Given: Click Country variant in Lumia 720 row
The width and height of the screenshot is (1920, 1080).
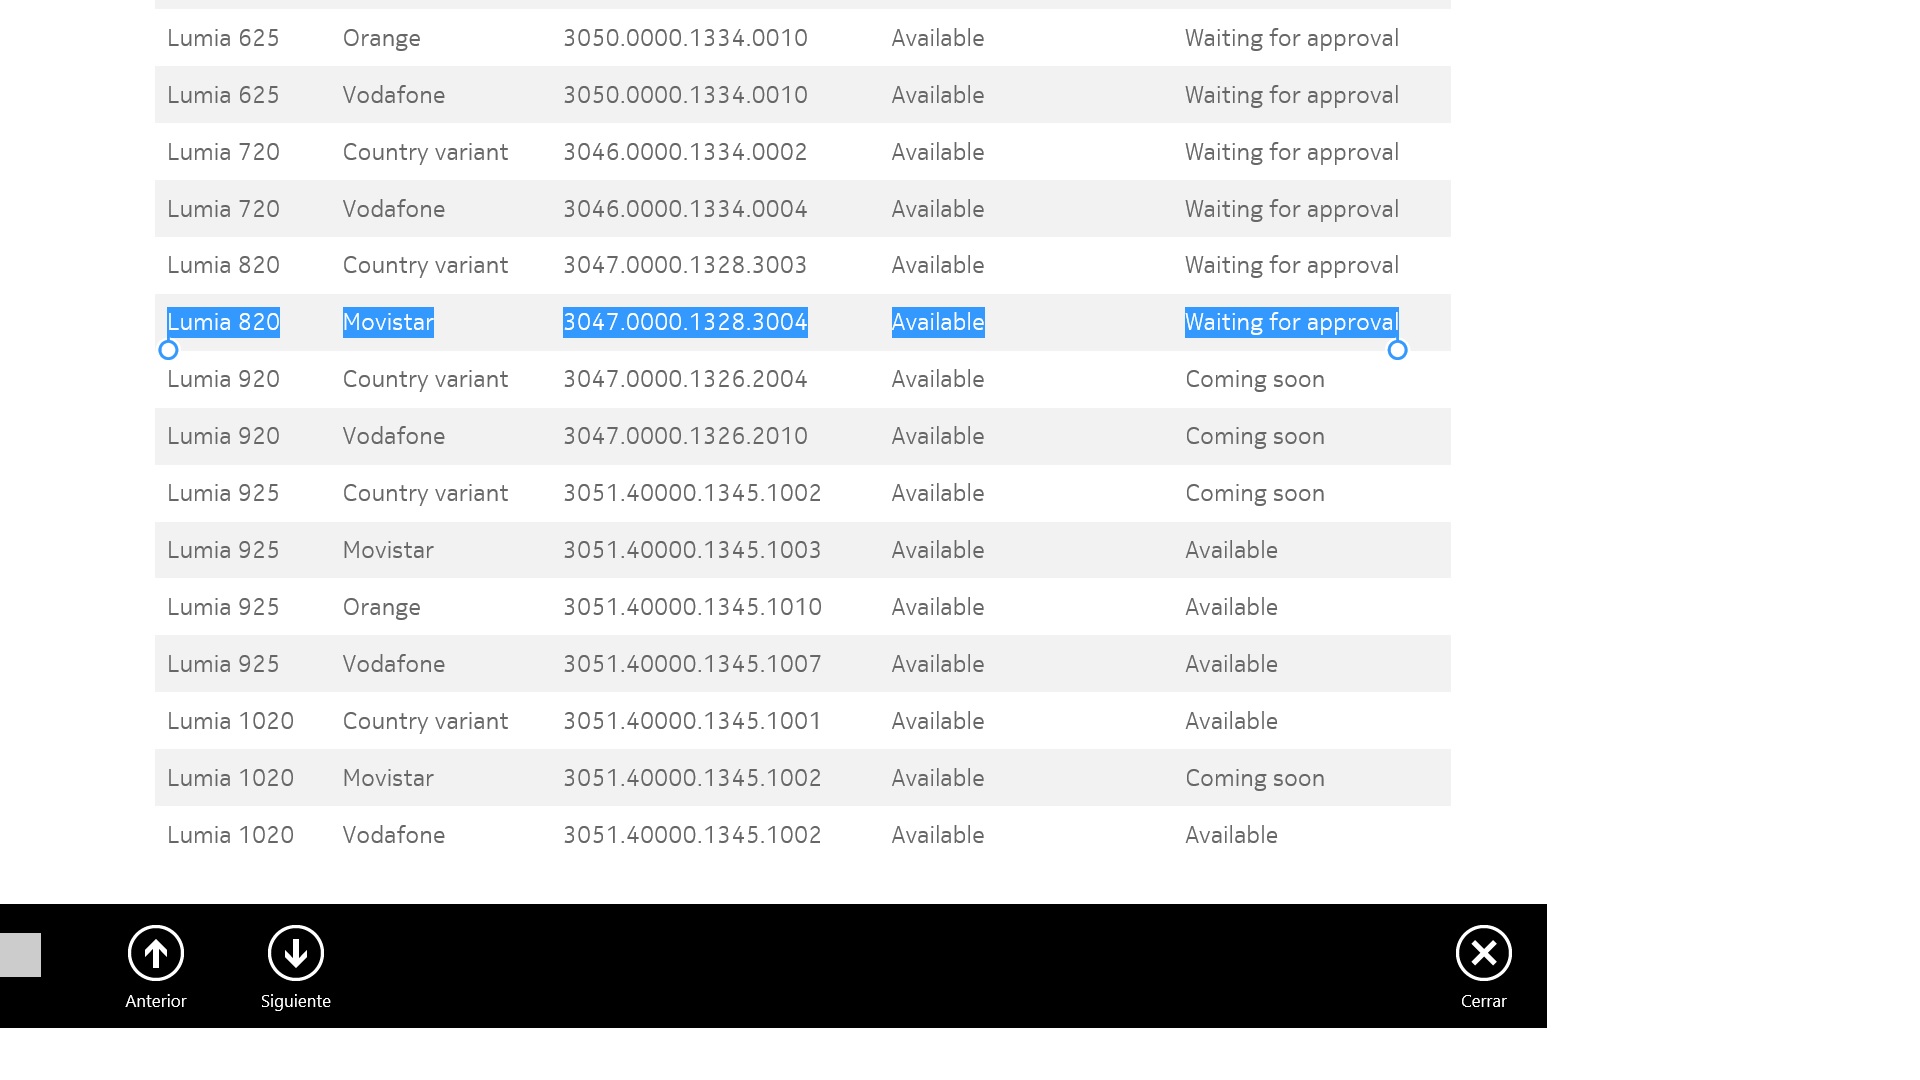Looking at the screenshot, I should point(425,152).
